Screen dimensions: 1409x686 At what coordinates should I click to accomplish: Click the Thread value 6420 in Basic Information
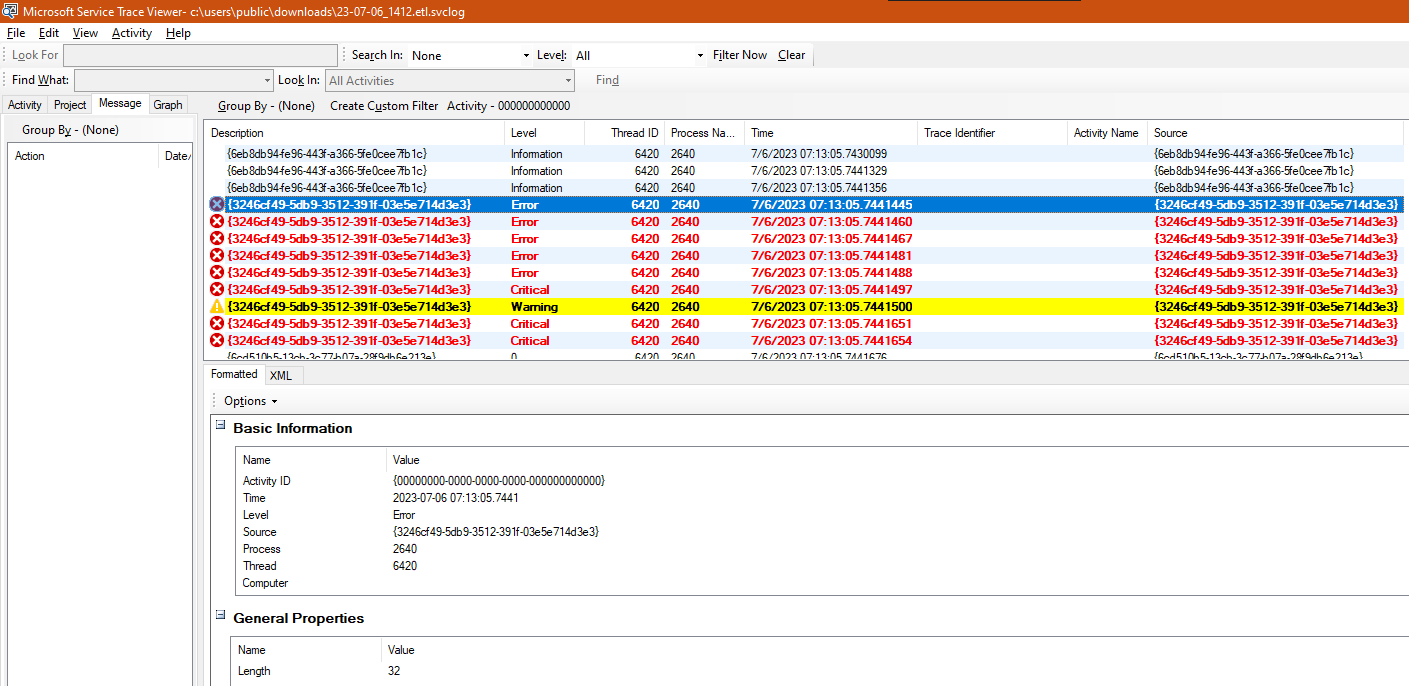405,566
